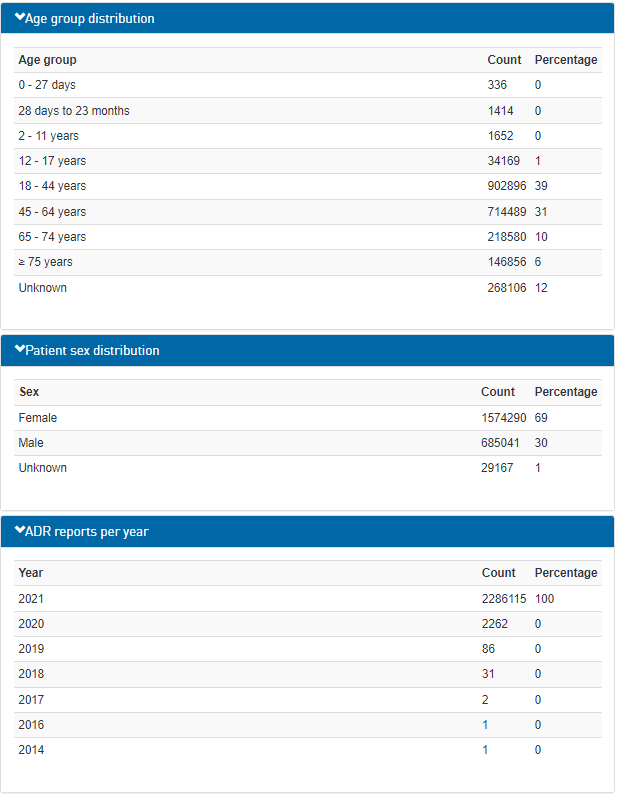Open the 2014 count value link
The image size is (617, 799).
485,749
